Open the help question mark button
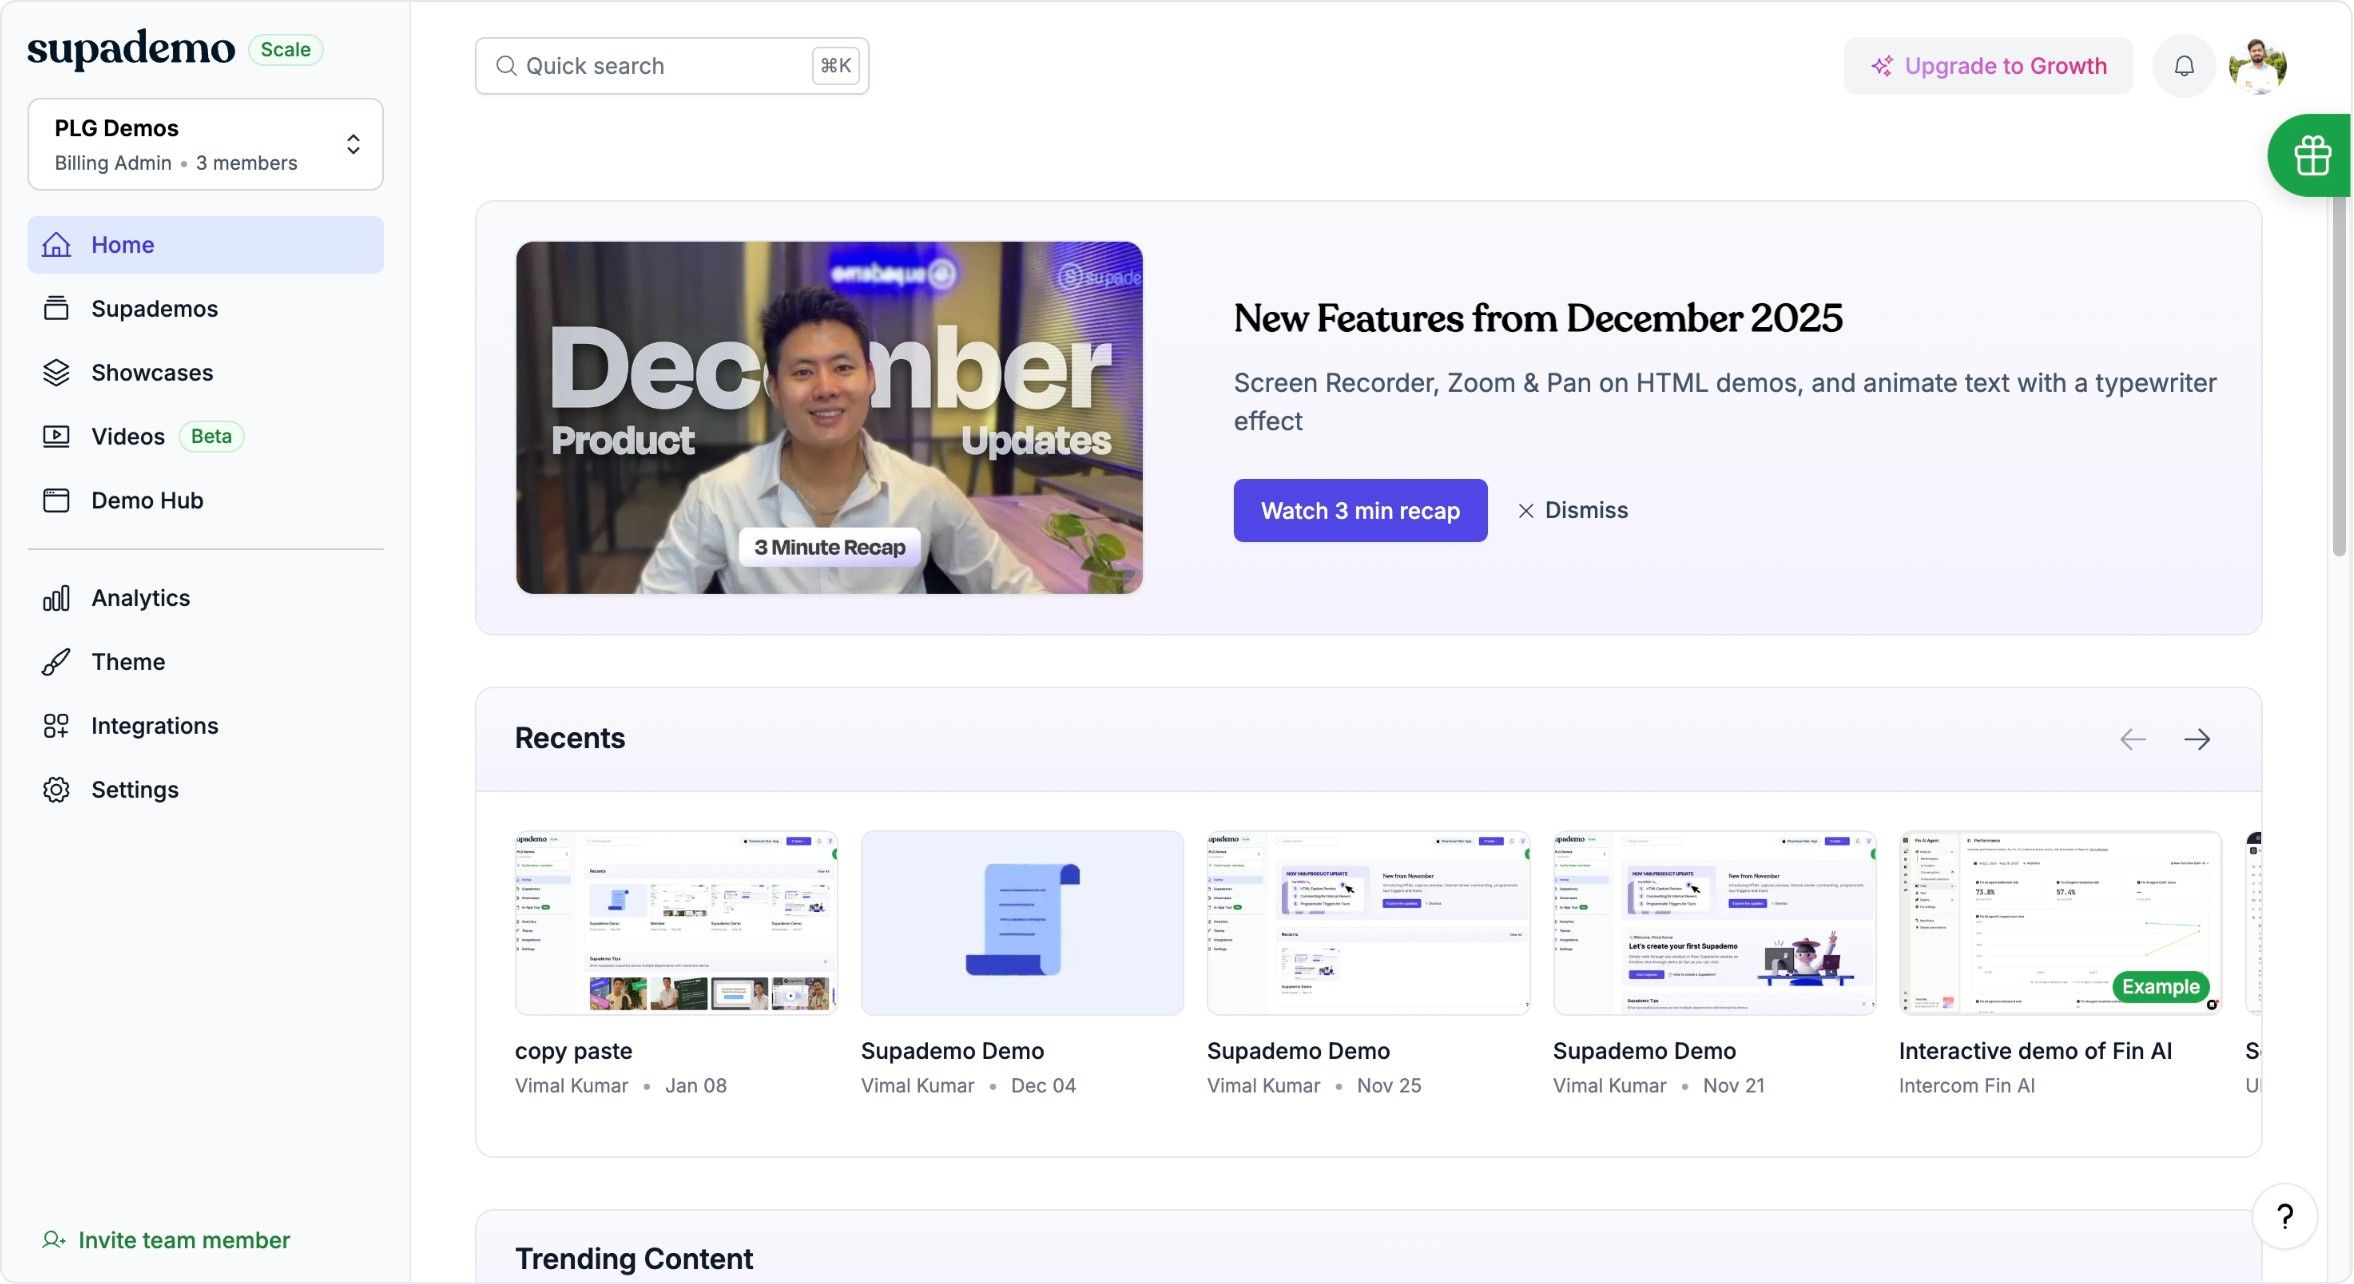This screenshot has height=1284, width=2354. [x=2285, y=1216]
